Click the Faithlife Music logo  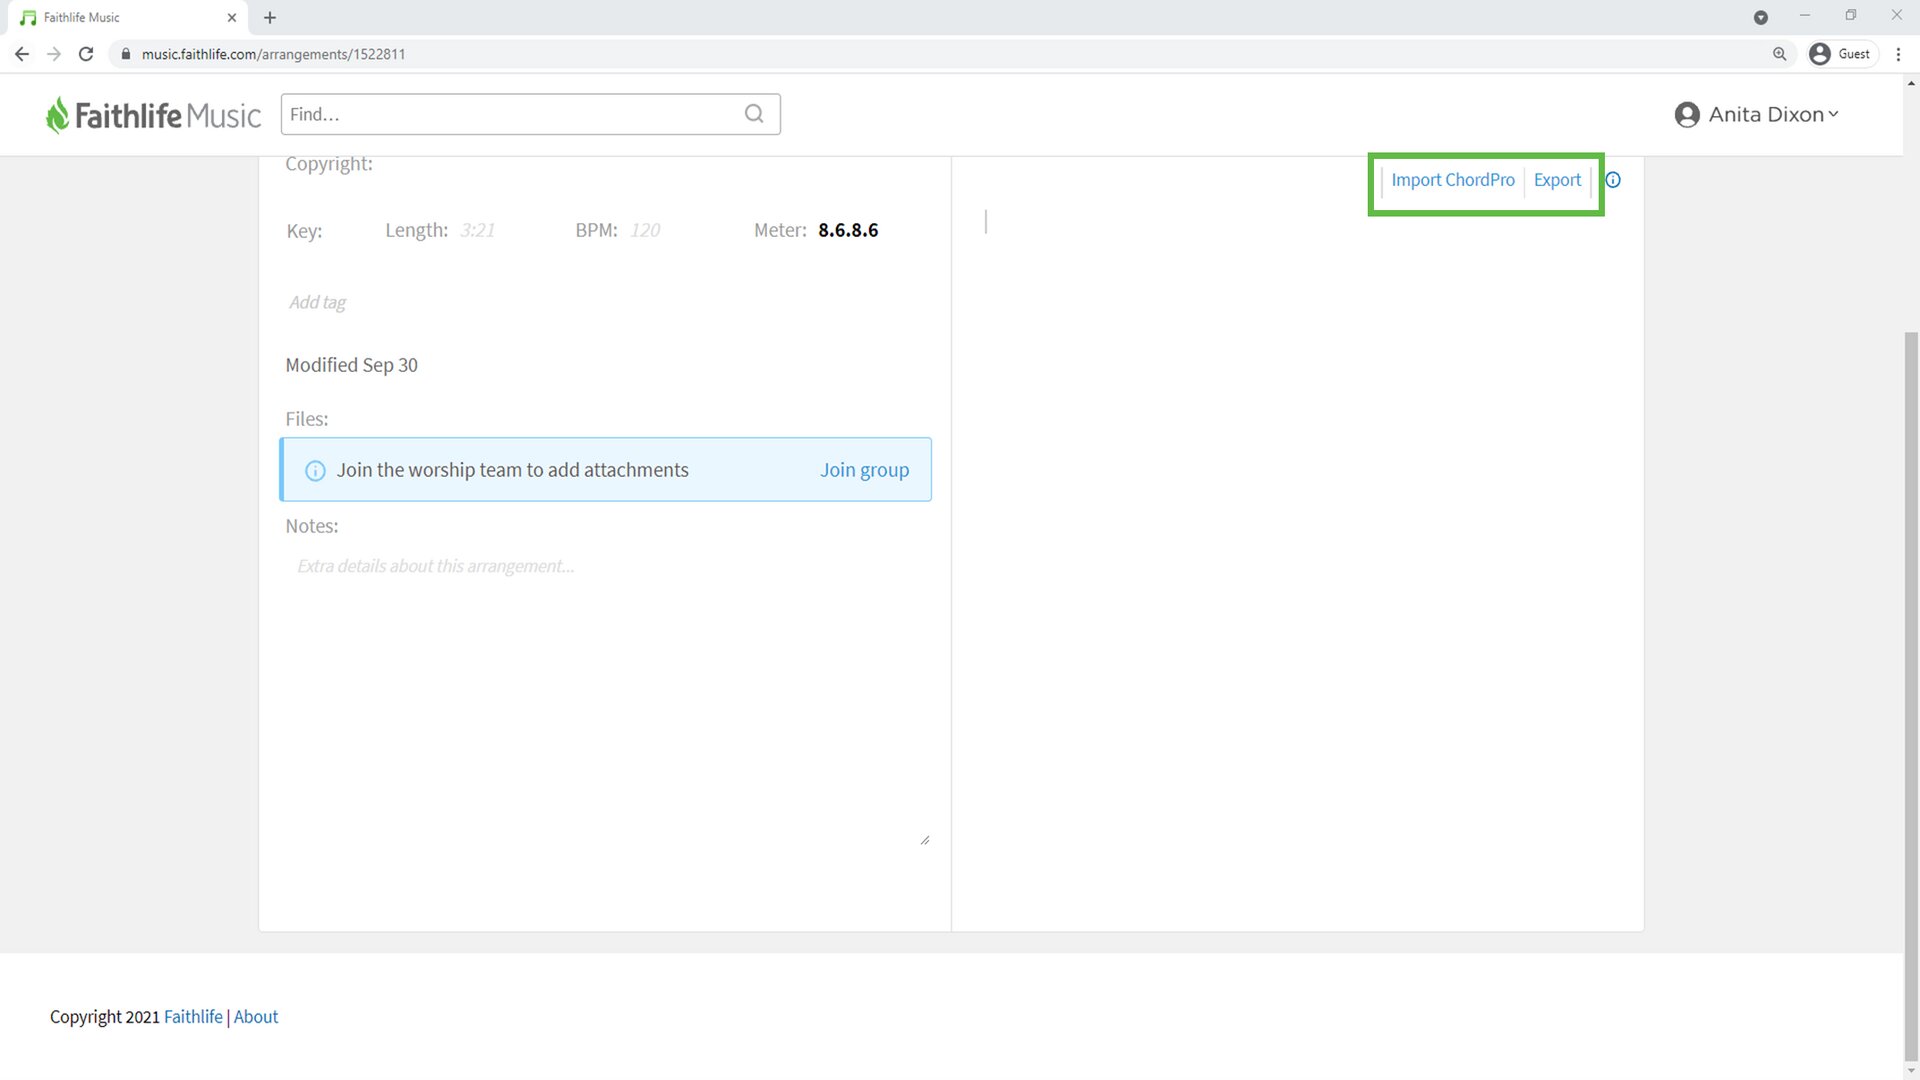153,115
